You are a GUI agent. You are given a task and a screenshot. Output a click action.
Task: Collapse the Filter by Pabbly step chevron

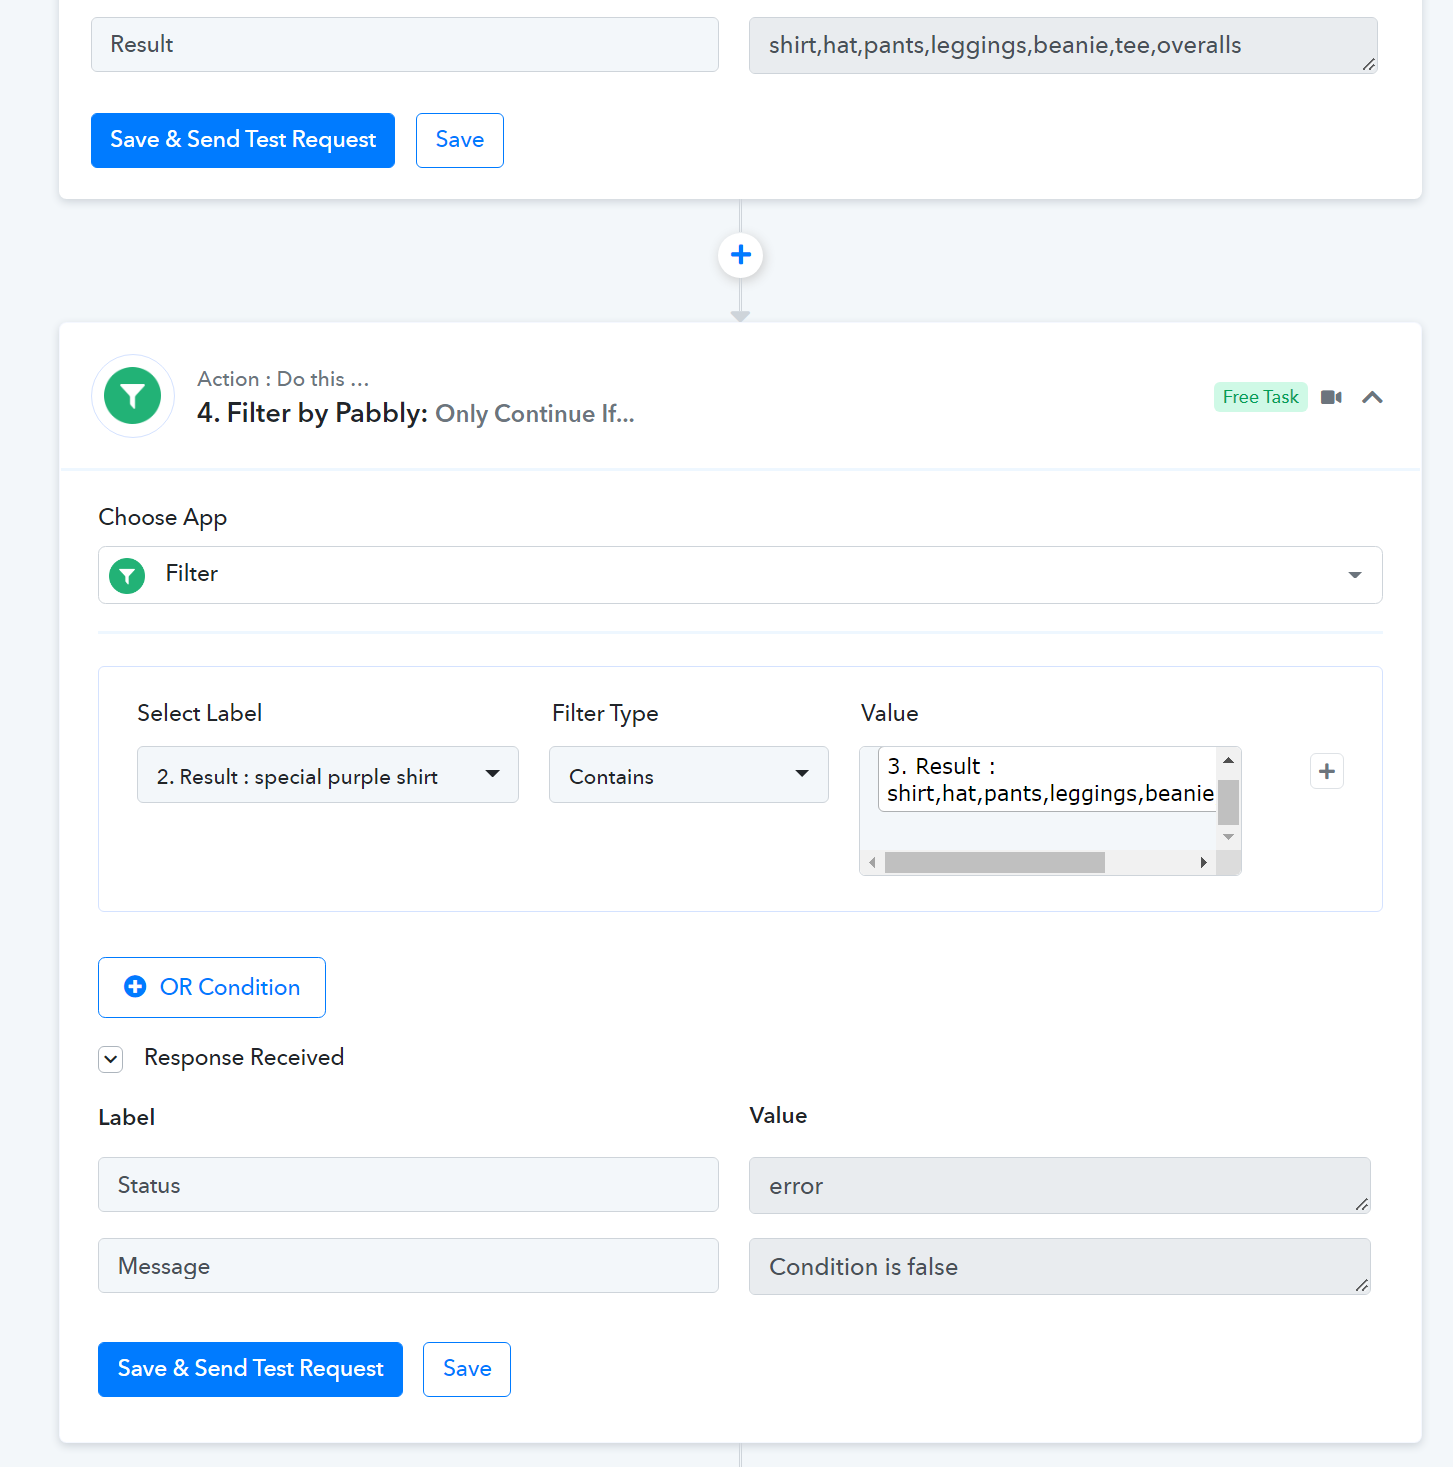[x=1372, y=397]
